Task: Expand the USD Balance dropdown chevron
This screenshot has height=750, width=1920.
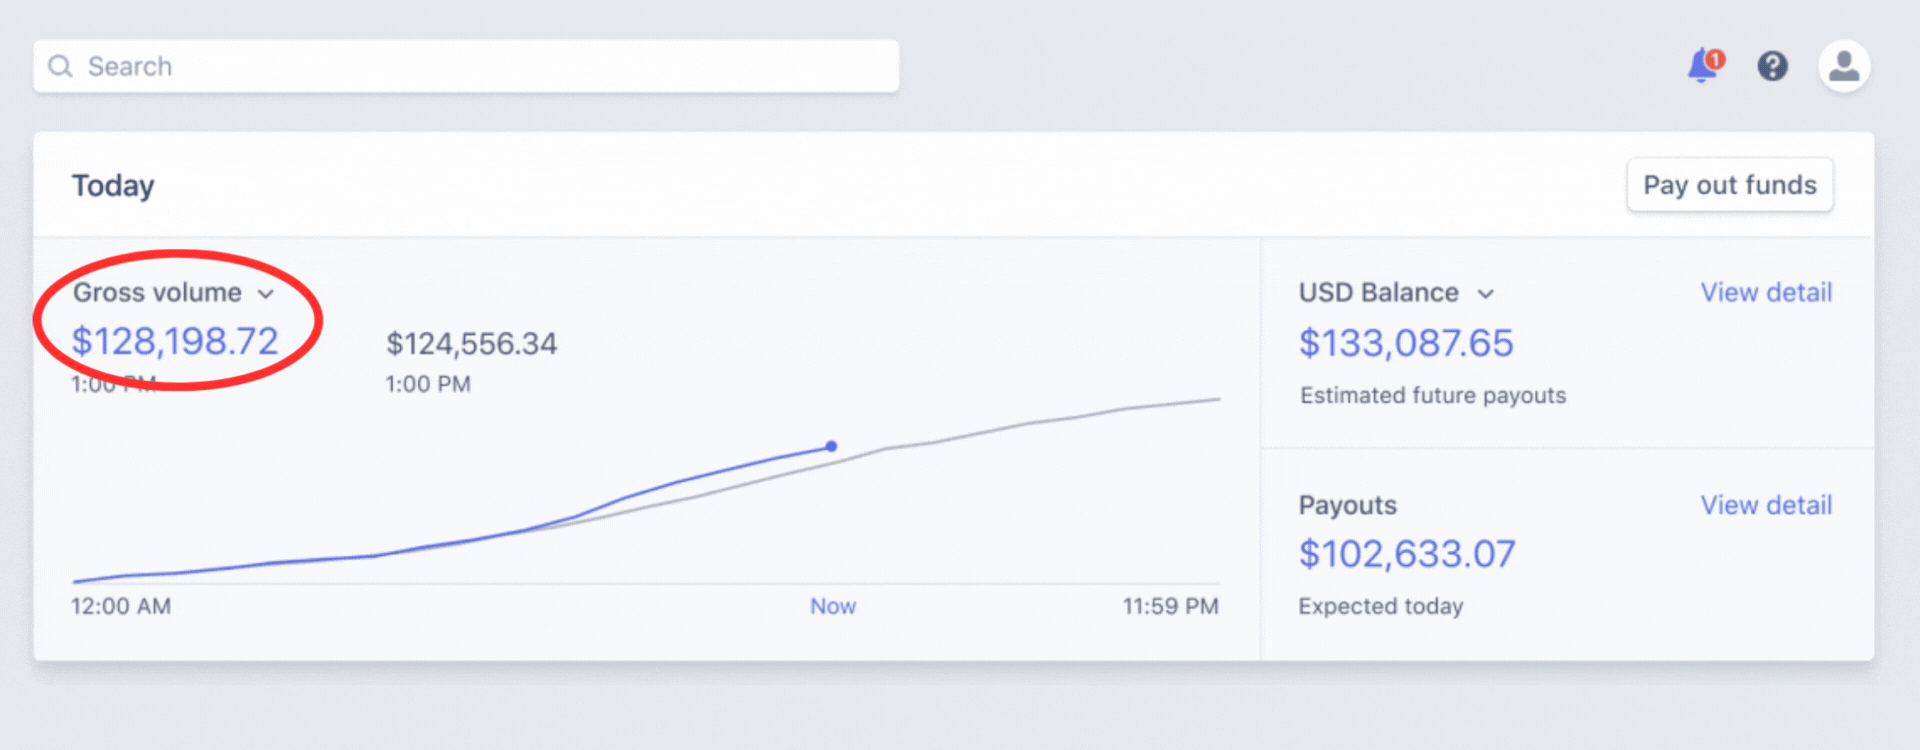Action: point(1485,294)
